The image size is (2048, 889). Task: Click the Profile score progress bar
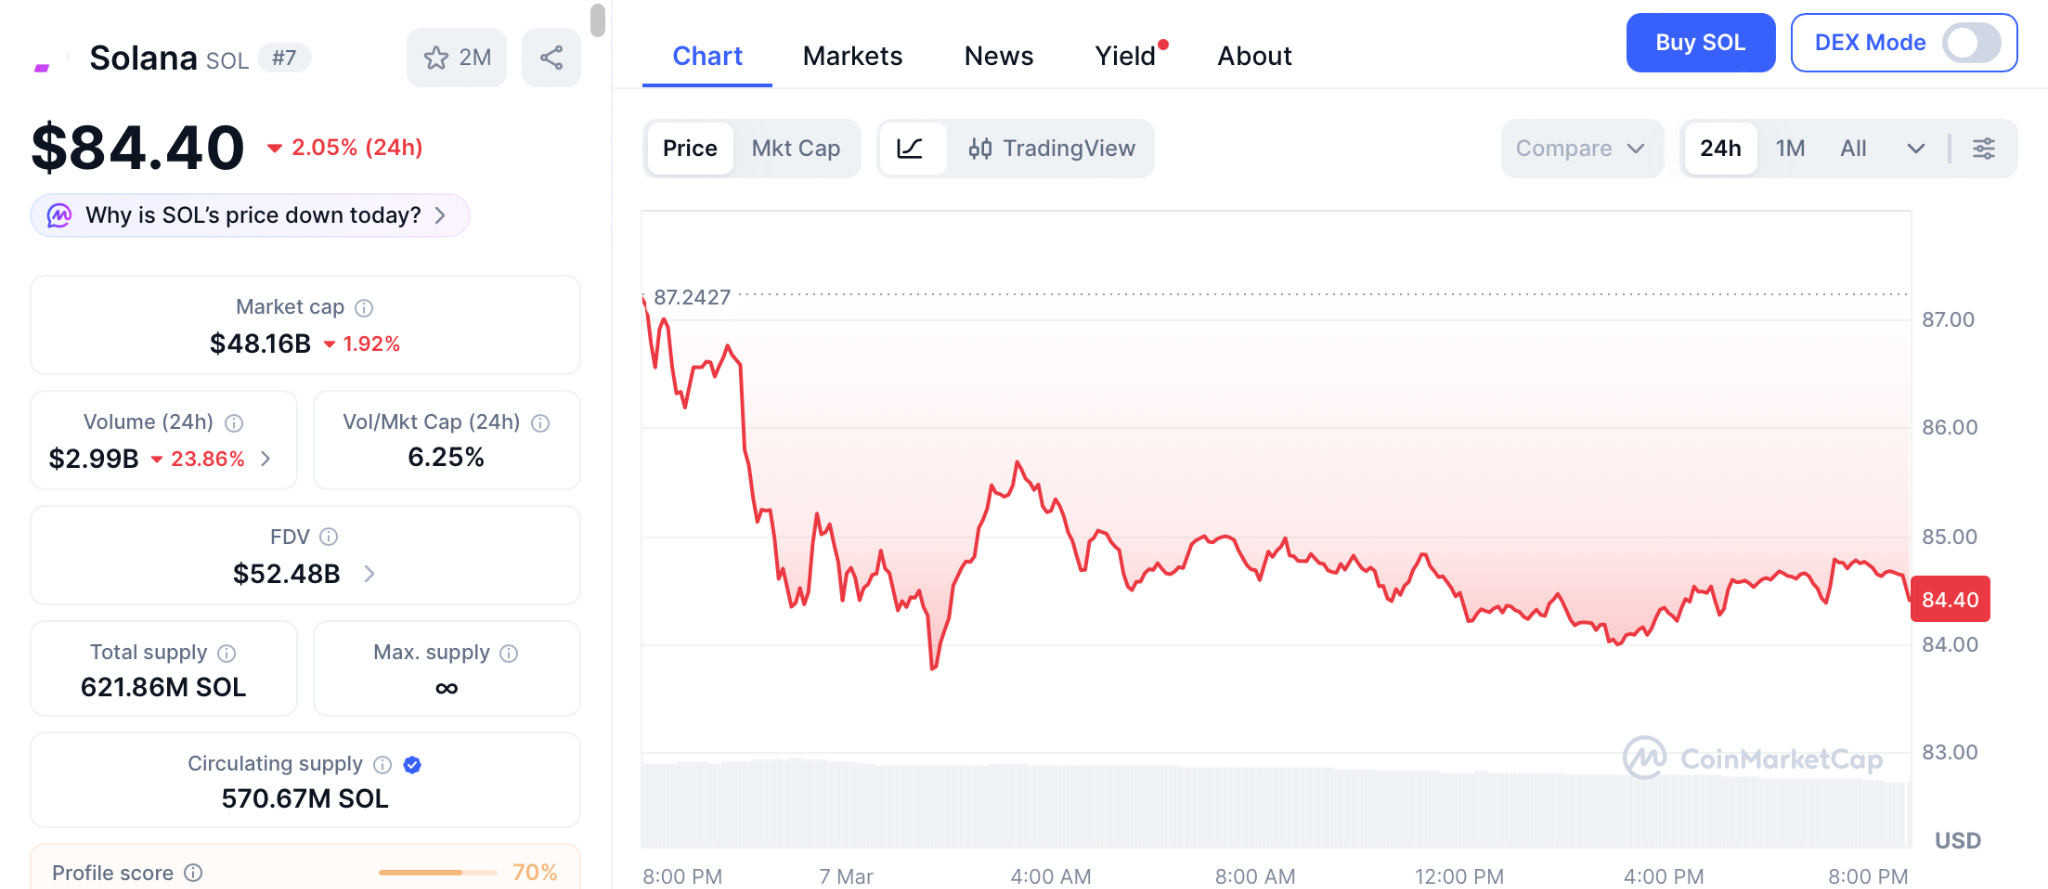coord(437,873)
